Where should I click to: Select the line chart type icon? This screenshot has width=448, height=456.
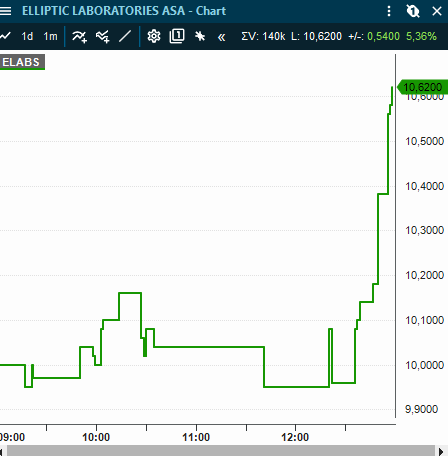[x=5, y=36]
